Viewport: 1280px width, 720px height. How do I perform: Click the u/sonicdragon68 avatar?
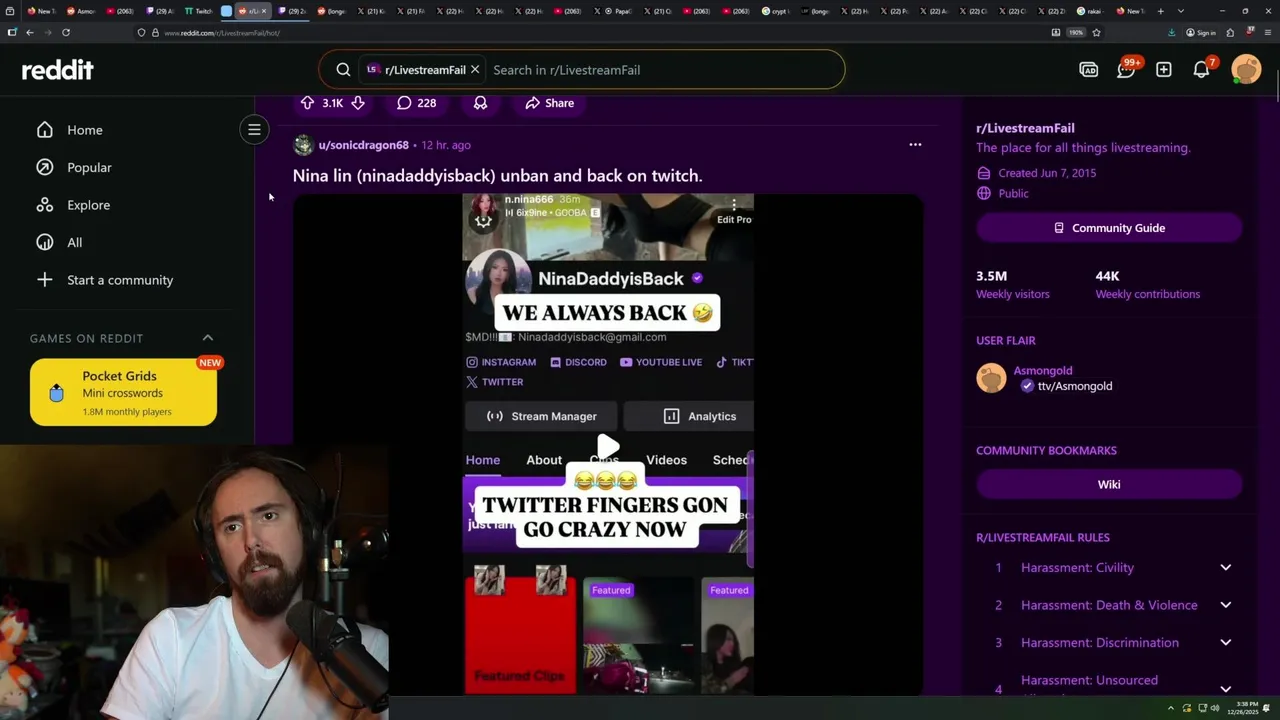coord(303,145)
